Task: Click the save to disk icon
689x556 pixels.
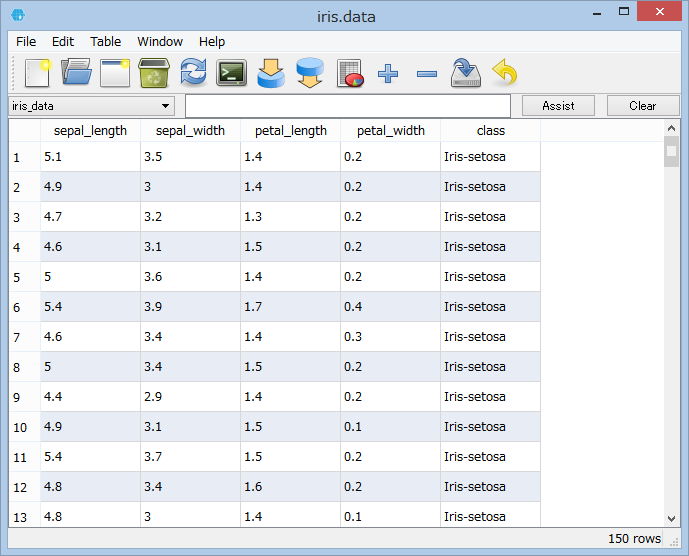Action: 466,73
